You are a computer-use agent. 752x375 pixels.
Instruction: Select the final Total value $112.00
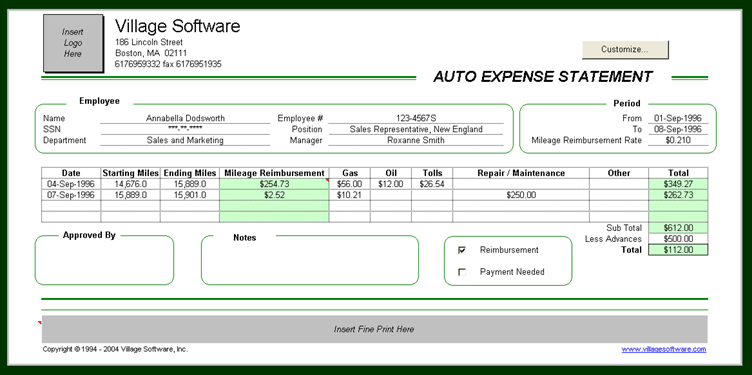[x=678, y=250]
